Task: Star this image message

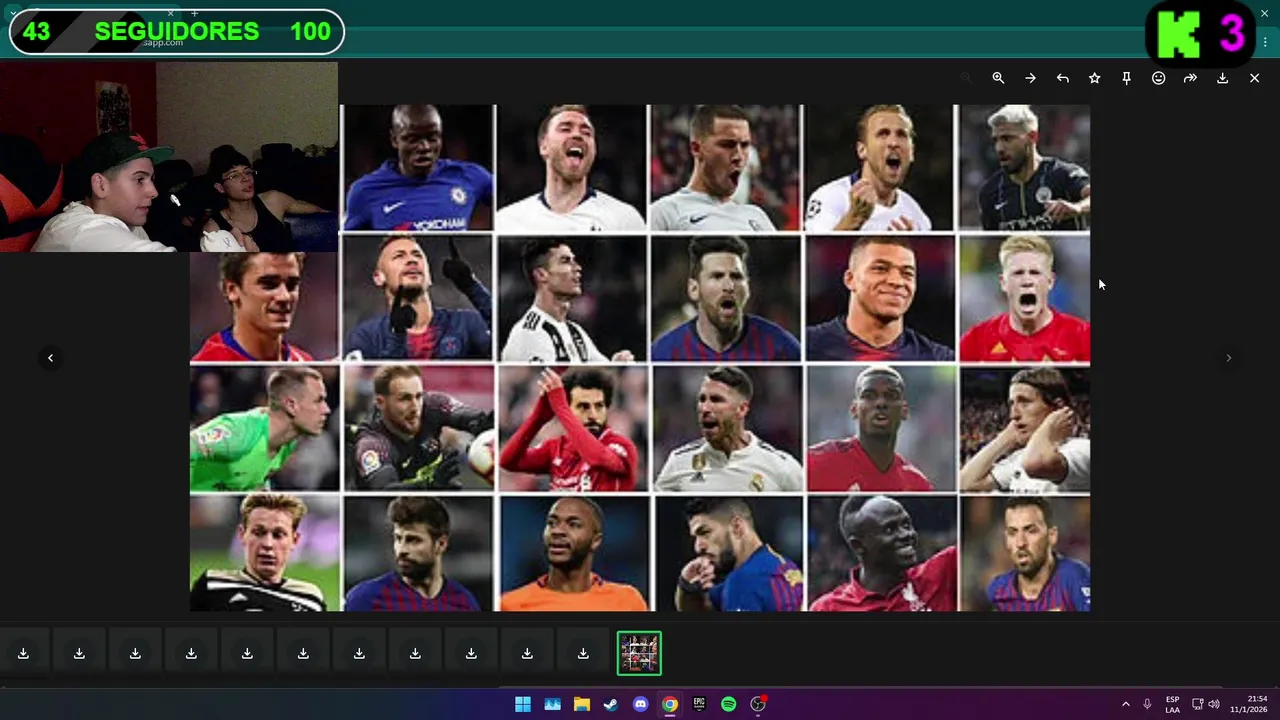Action: click(x=1094, y=78)
